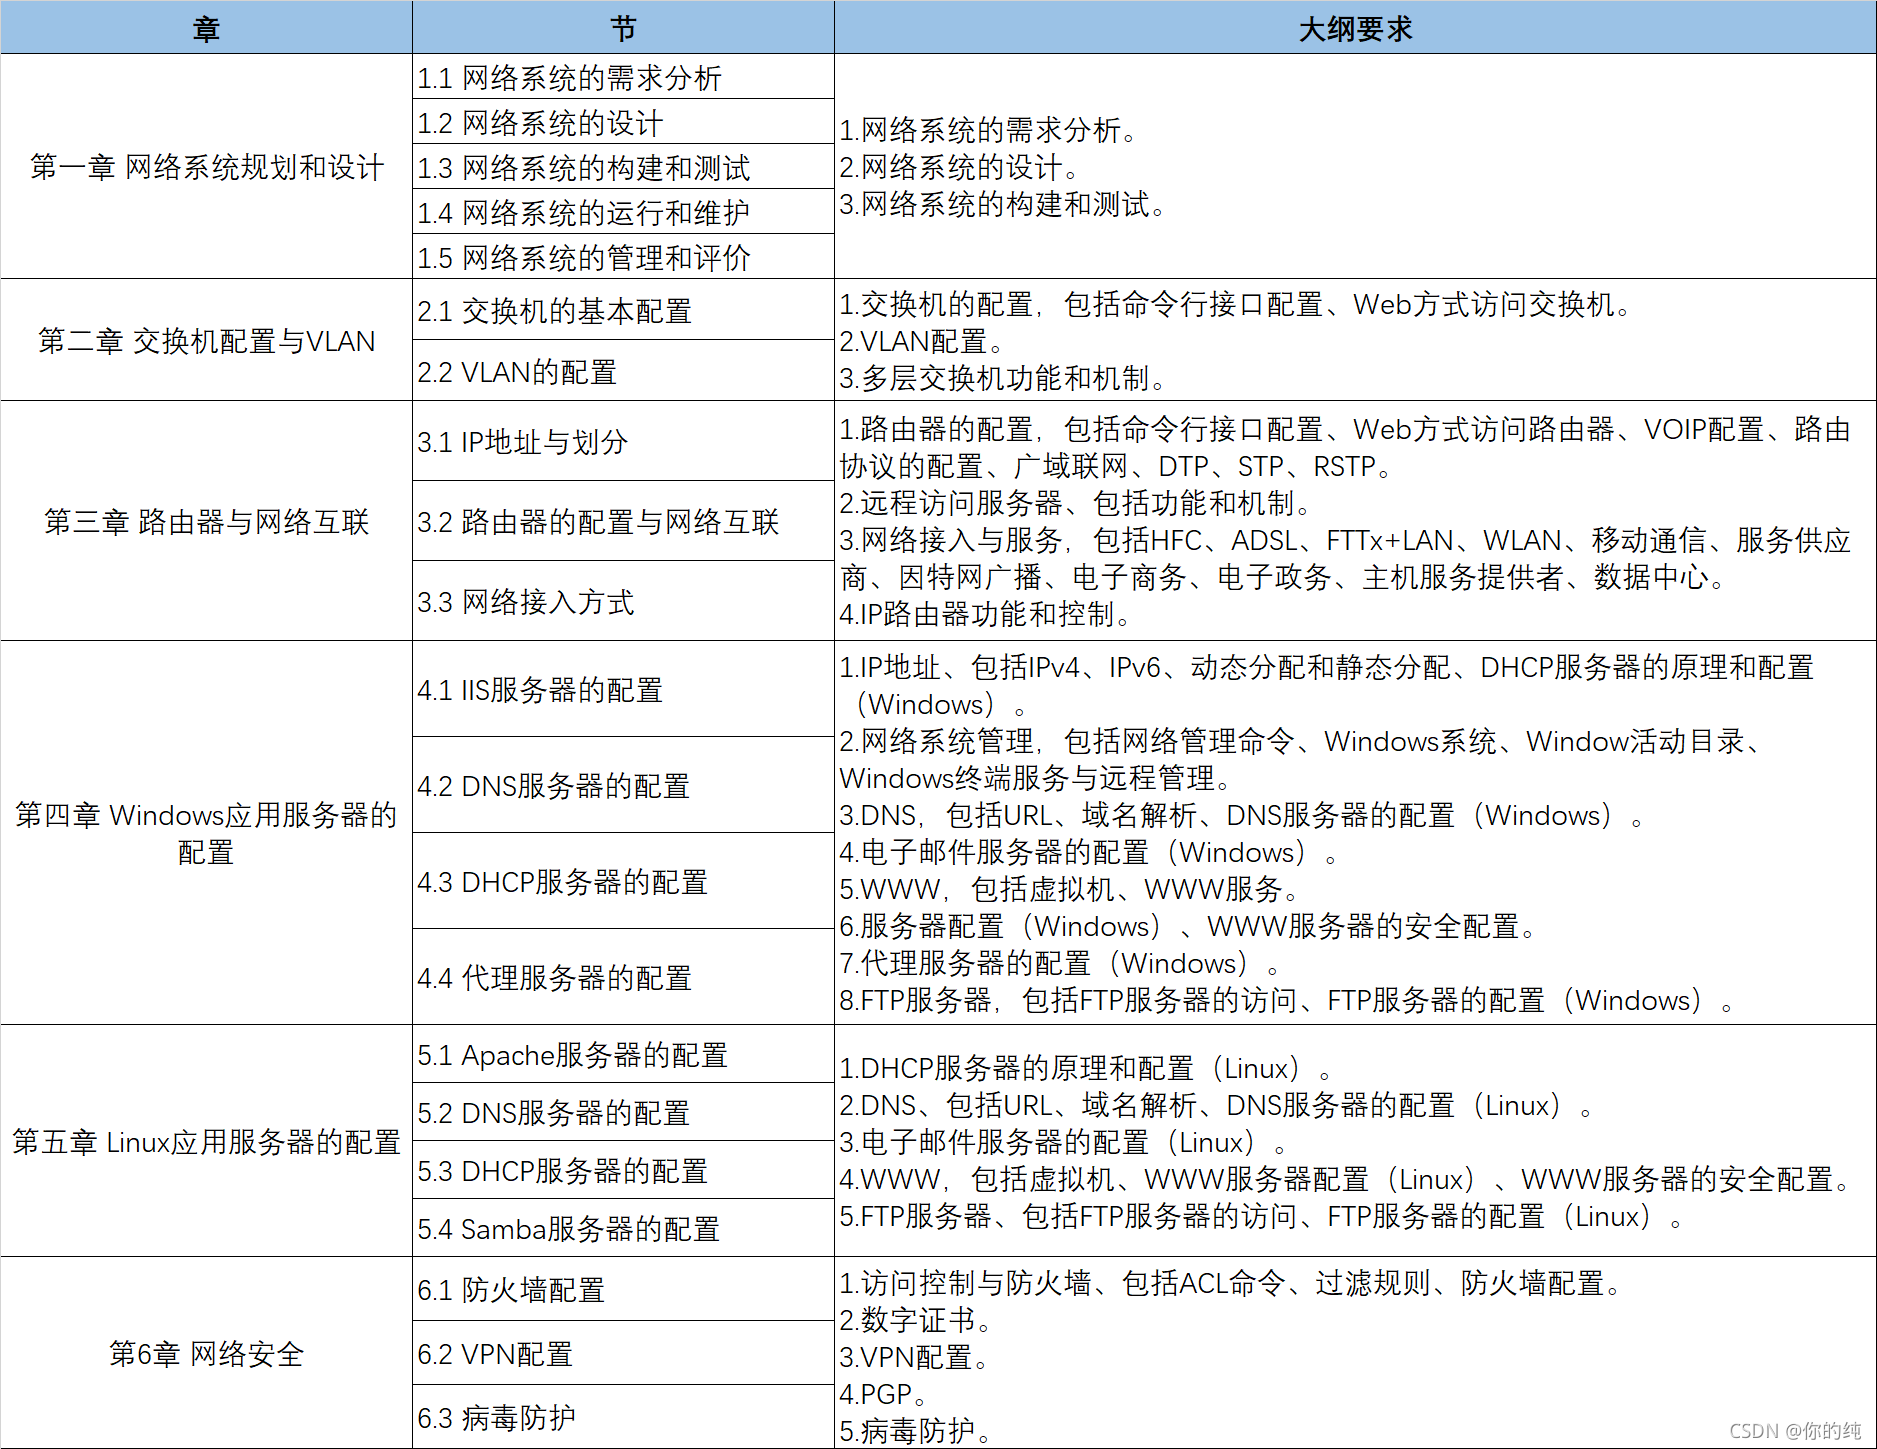
Task: Select cell 1.5 网络系统的管理和评价
Action: click(x=623, y=257)
